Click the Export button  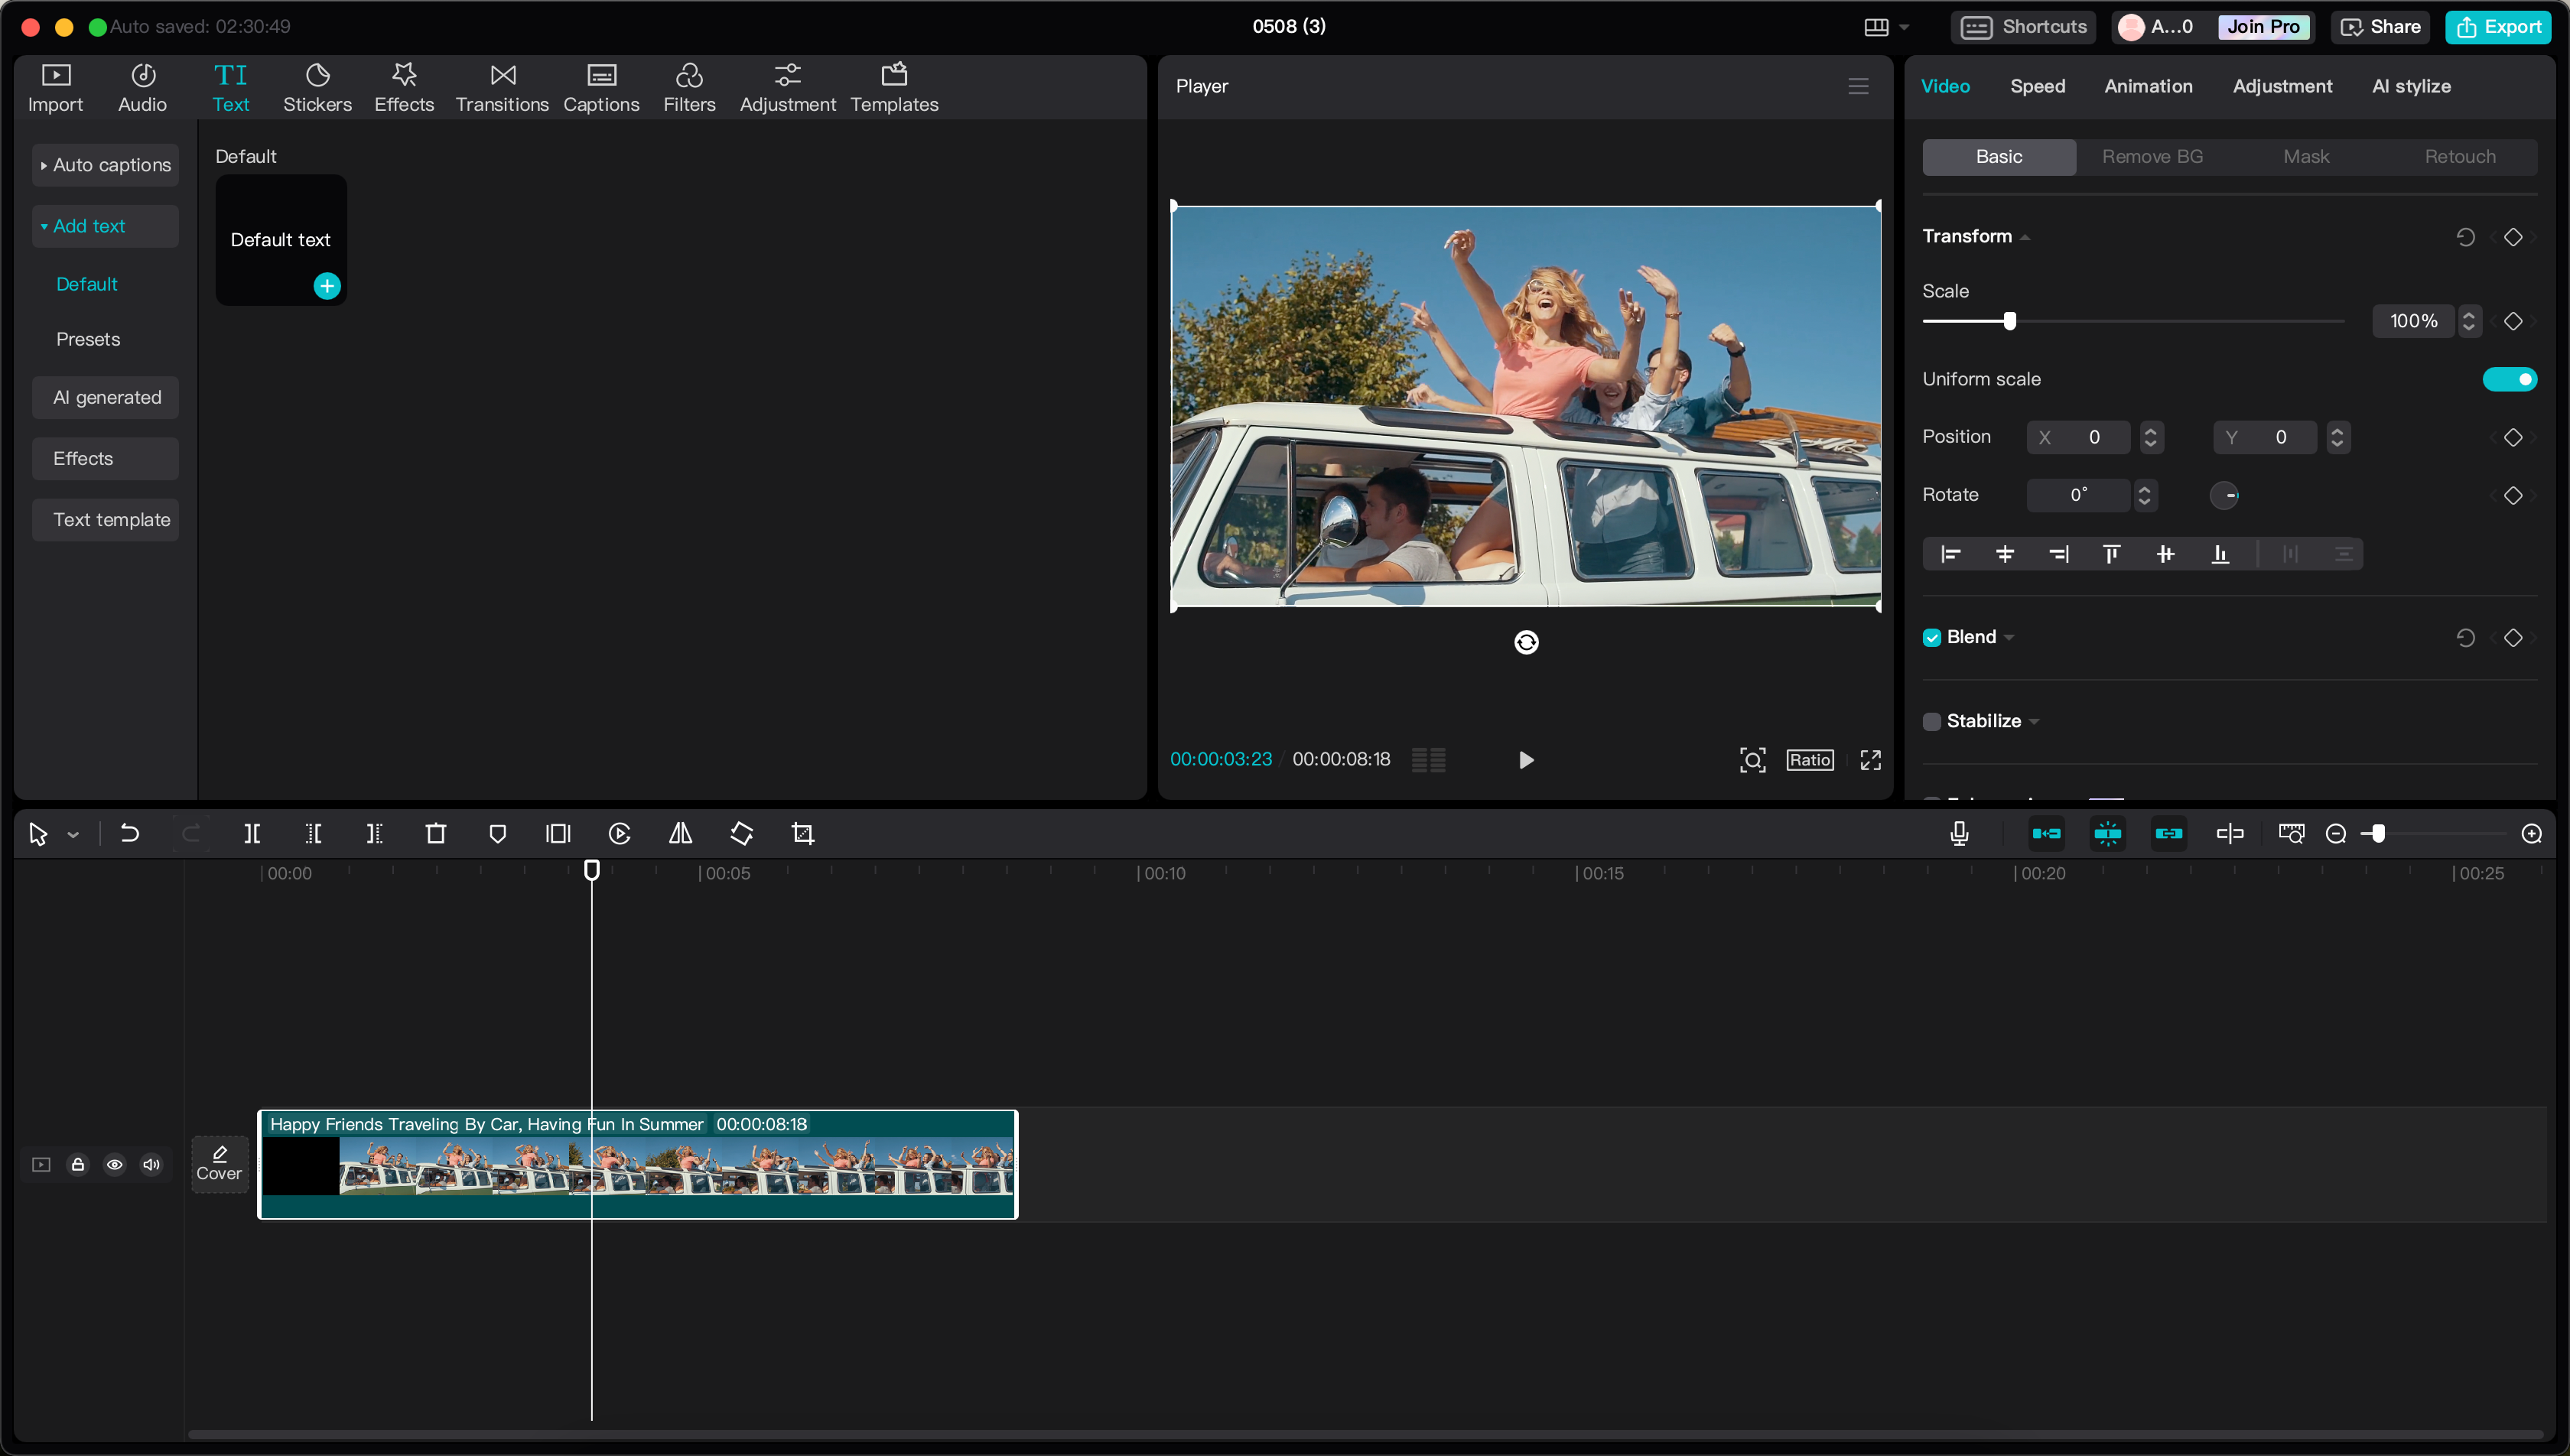2503,24
